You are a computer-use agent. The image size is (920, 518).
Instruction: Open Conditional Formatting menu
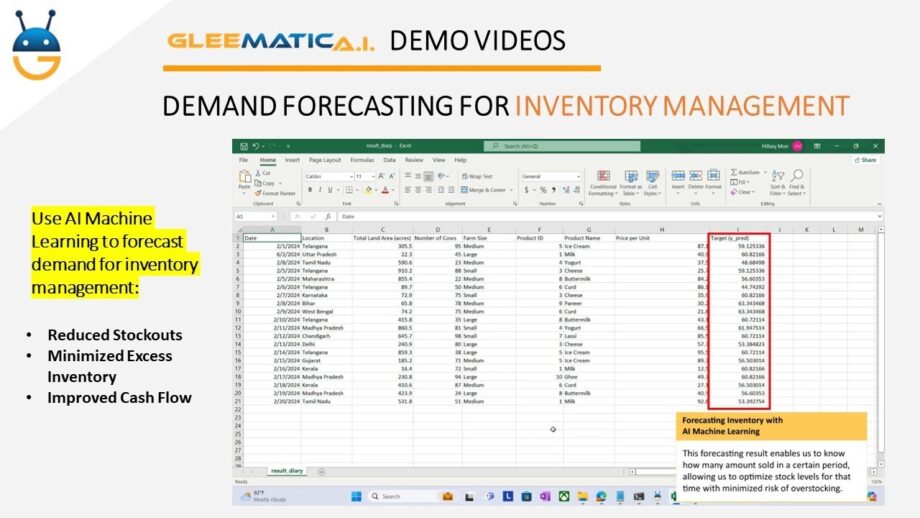coord(603,183)
